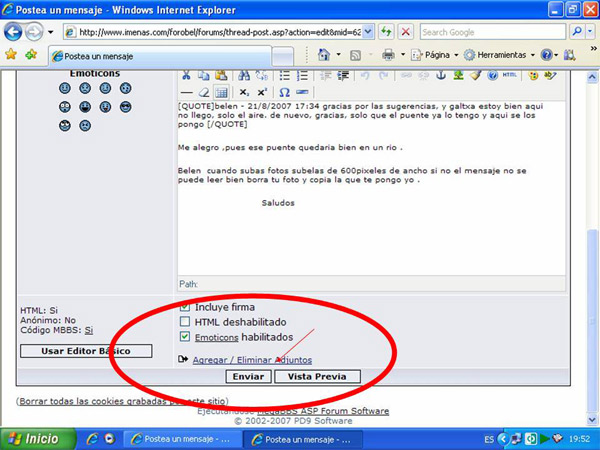Enable the 'HTML deshabilitado' checkbox

184,322
